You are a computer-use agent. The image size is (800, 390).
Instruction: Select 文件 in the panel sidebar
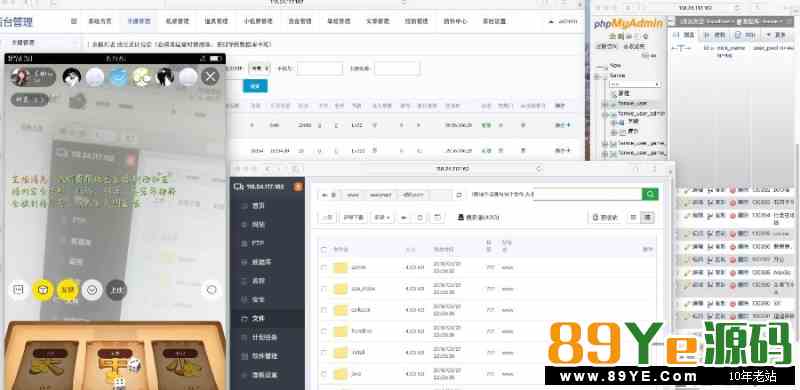point(258,319)
